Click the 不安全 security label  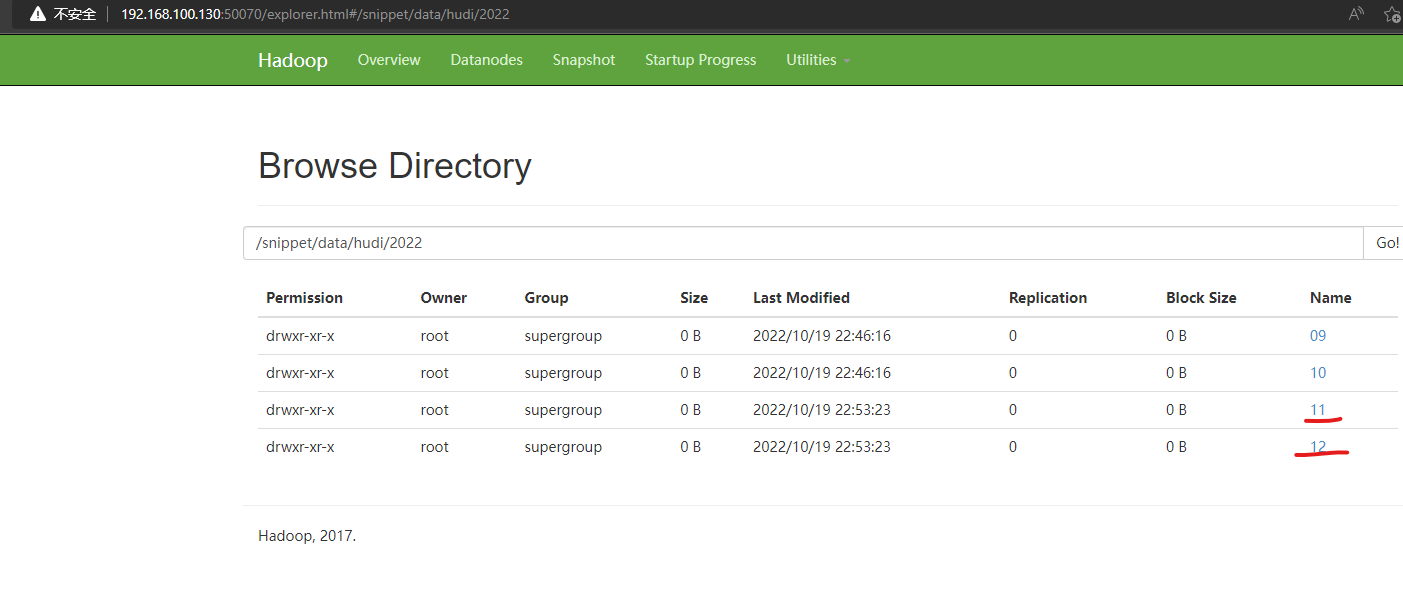(75, 14)
